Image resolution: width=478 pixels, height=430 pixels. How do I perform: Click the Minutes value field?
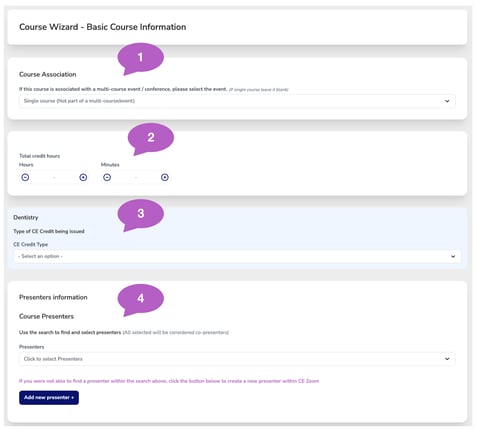pos(136,177)
